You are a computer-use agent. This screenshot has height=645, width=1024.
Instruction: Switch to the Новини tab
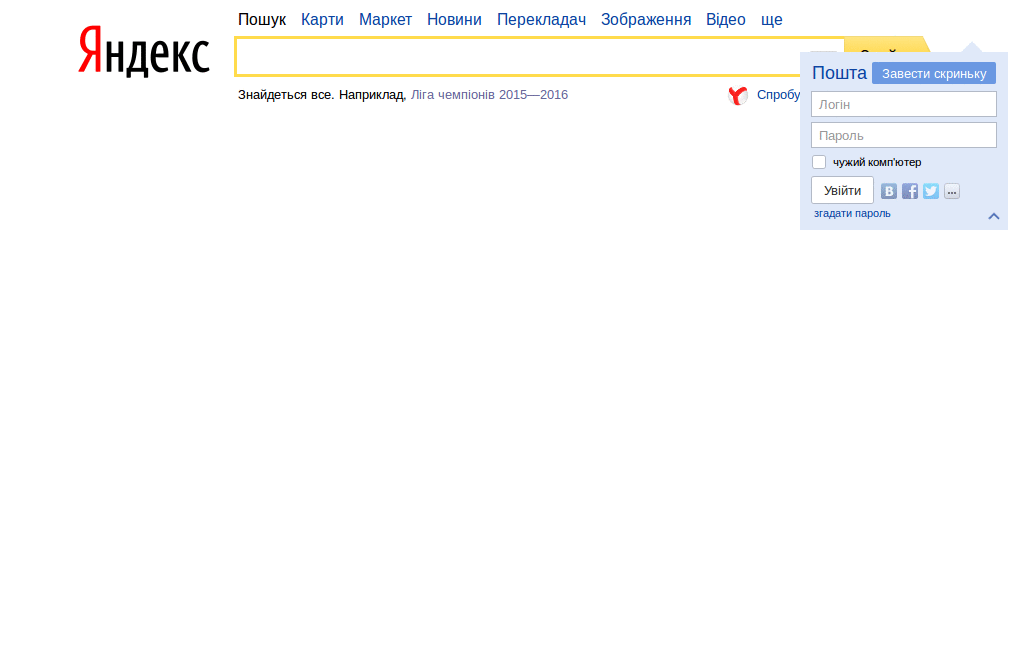tap(455, 20)
